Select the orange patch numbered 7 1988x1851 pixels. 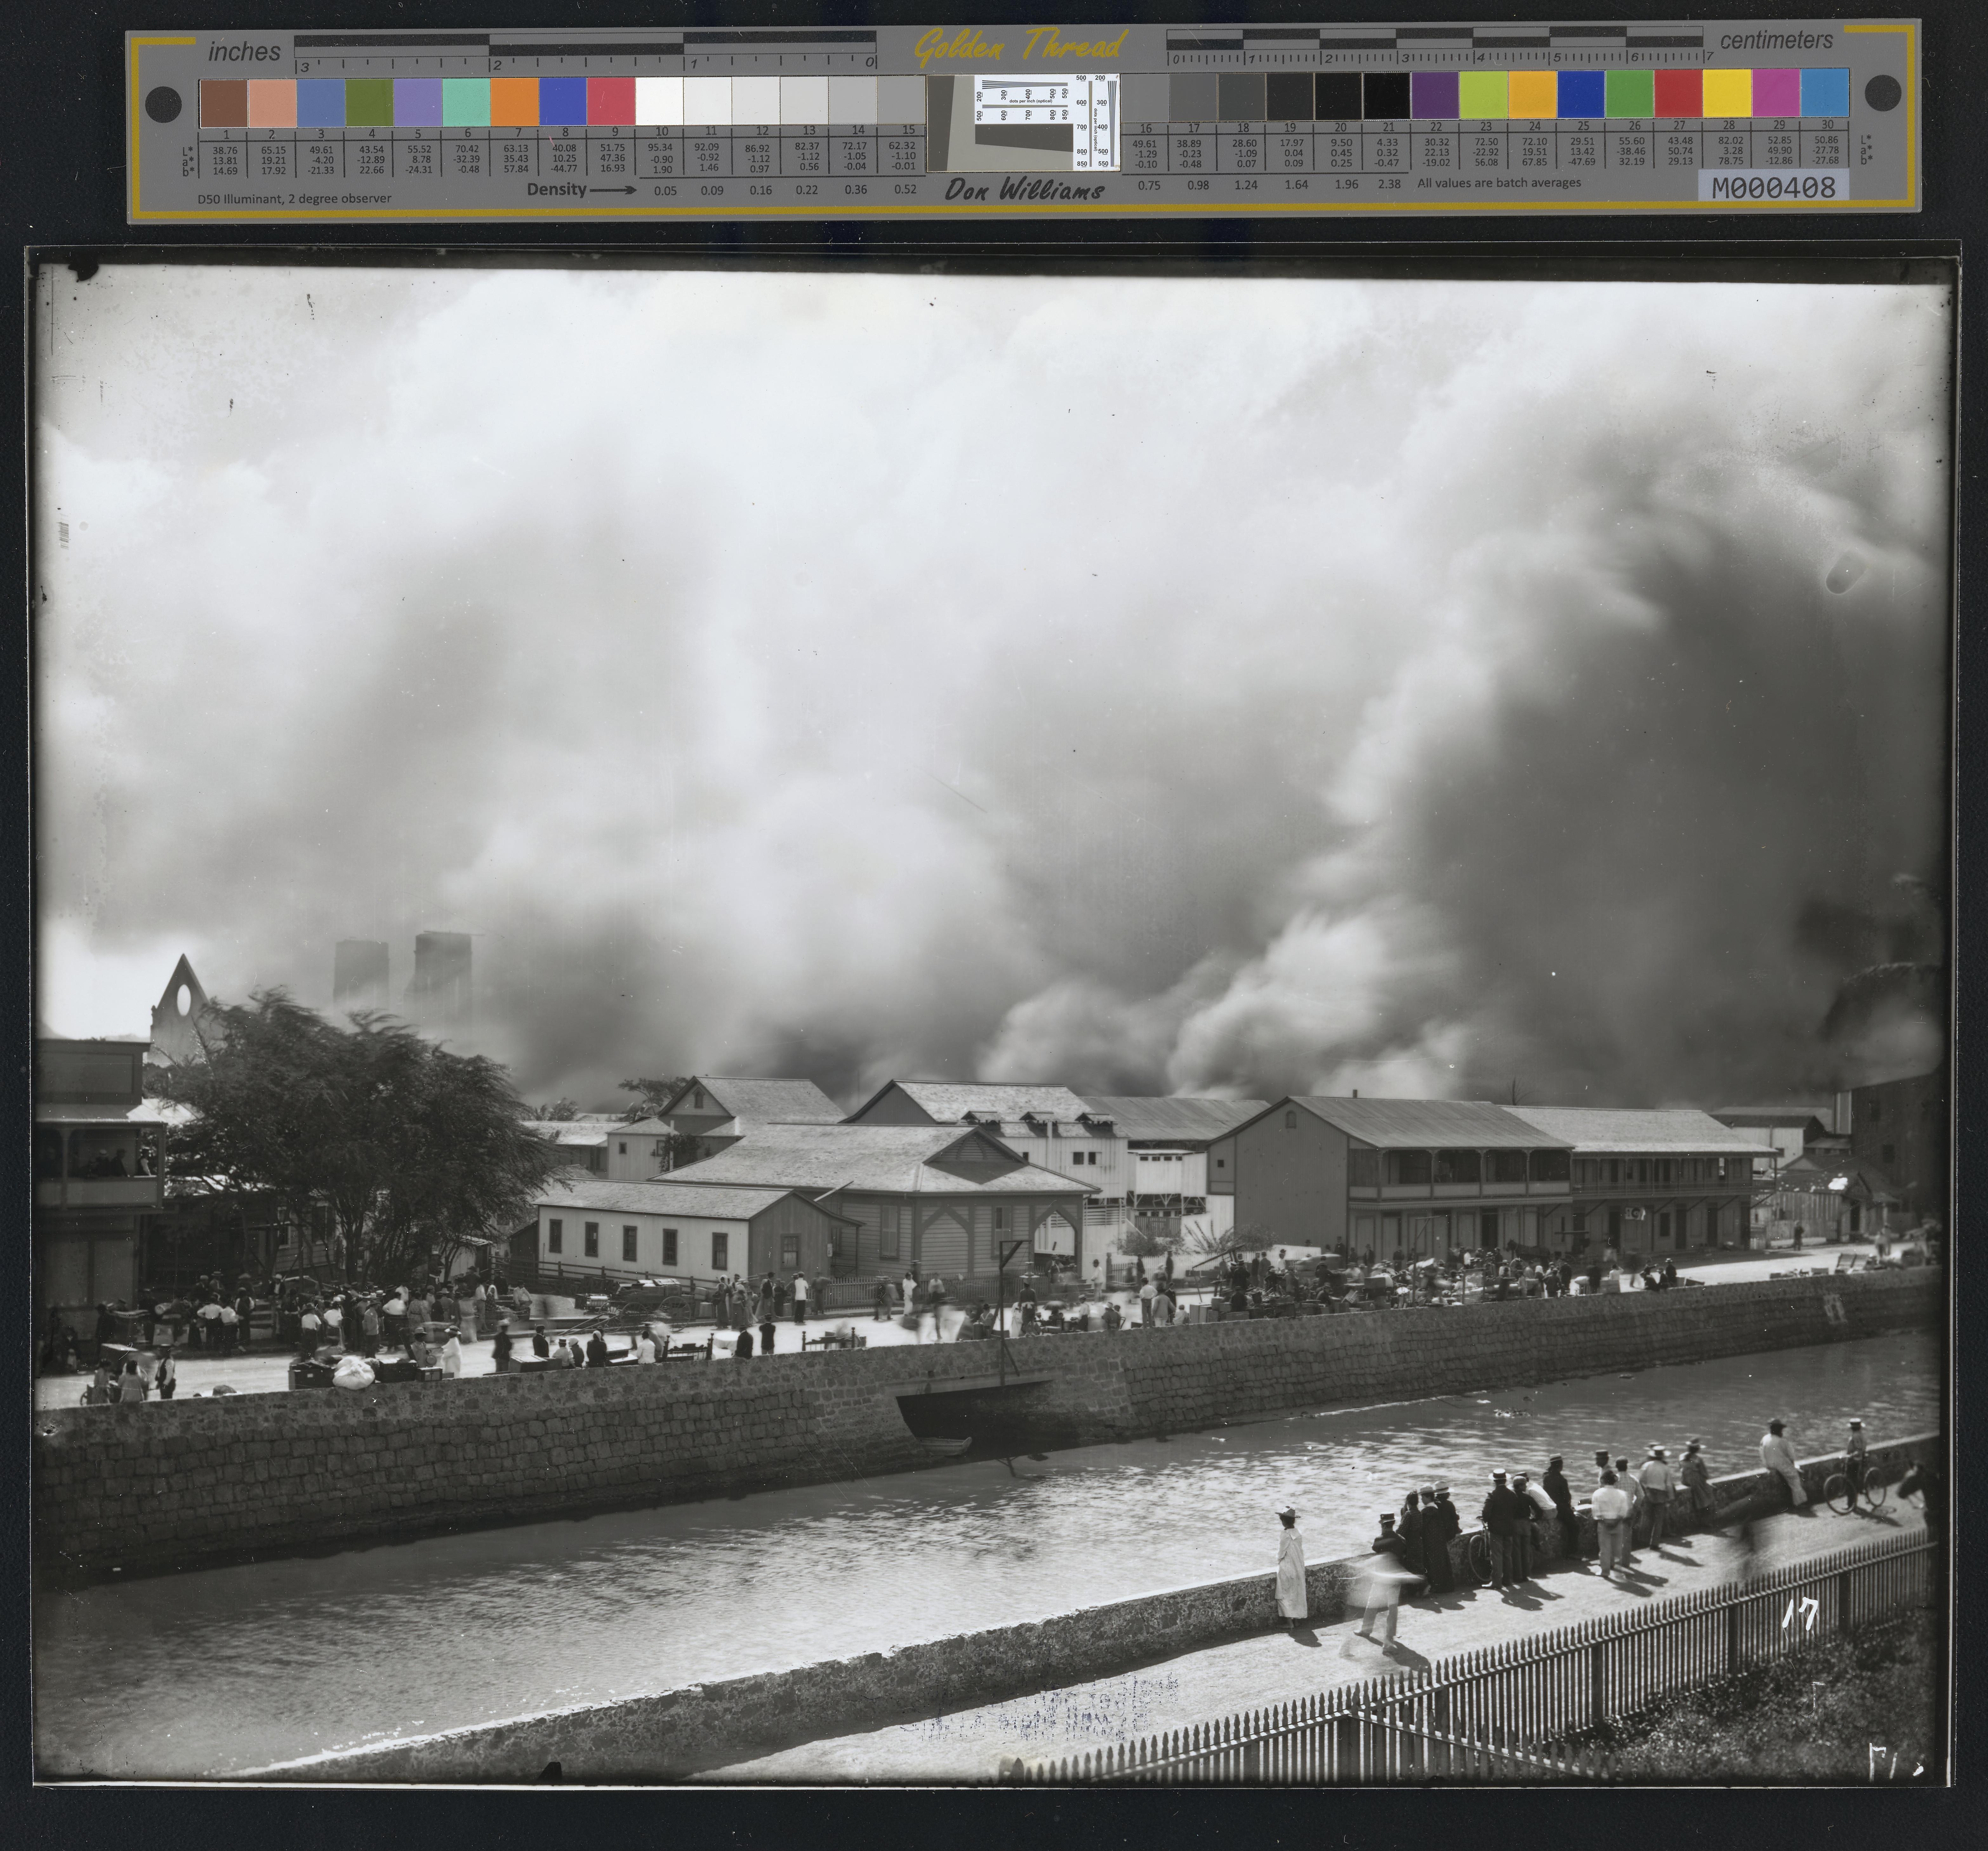pyautogui.click(x=515, y=102)
